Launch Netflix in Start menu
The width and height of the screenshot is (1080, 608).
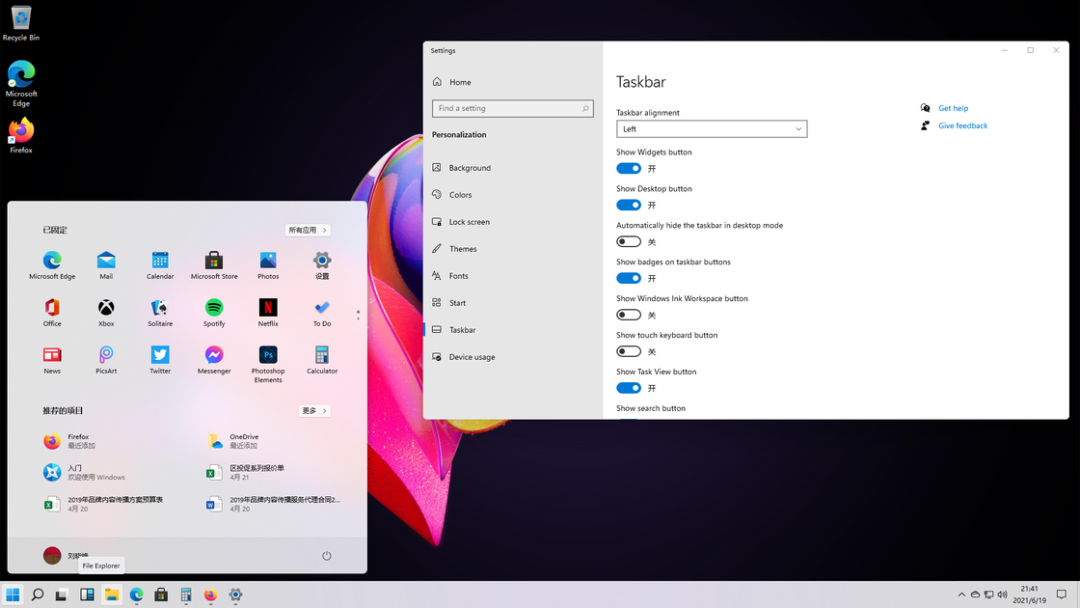pos(268,308)
